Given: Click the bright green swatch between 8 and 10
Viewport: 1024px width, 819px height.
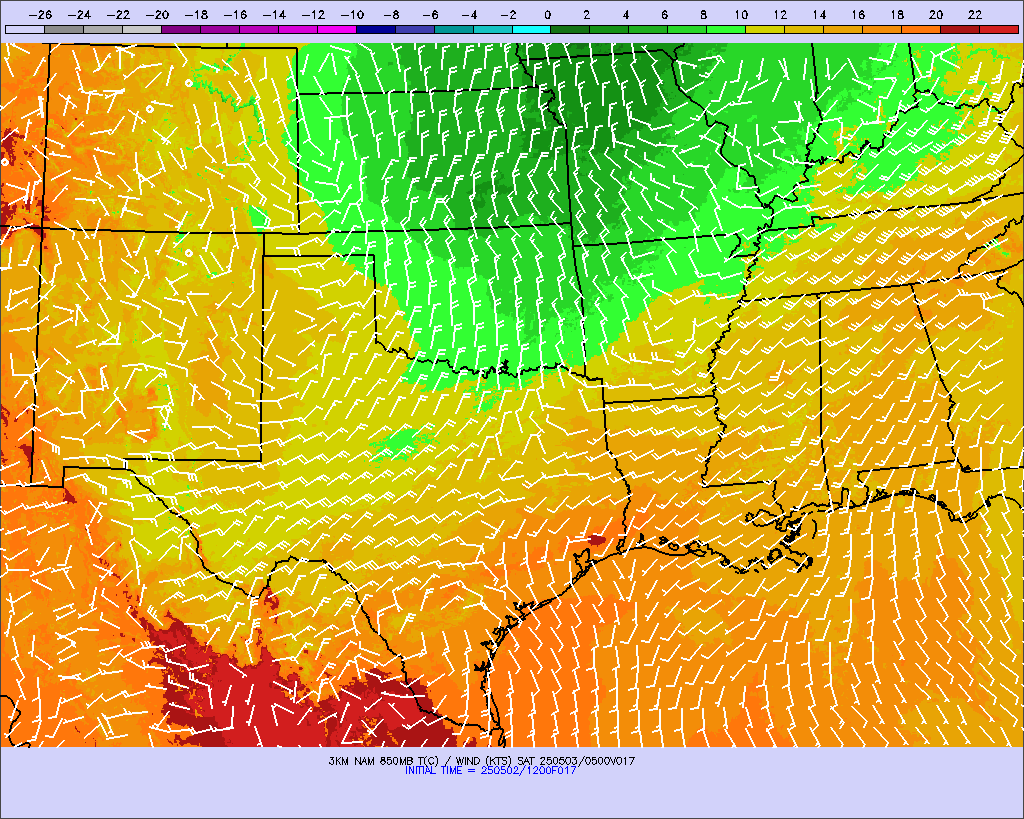Looking at the screenshot, I should [x=726, y=29].
